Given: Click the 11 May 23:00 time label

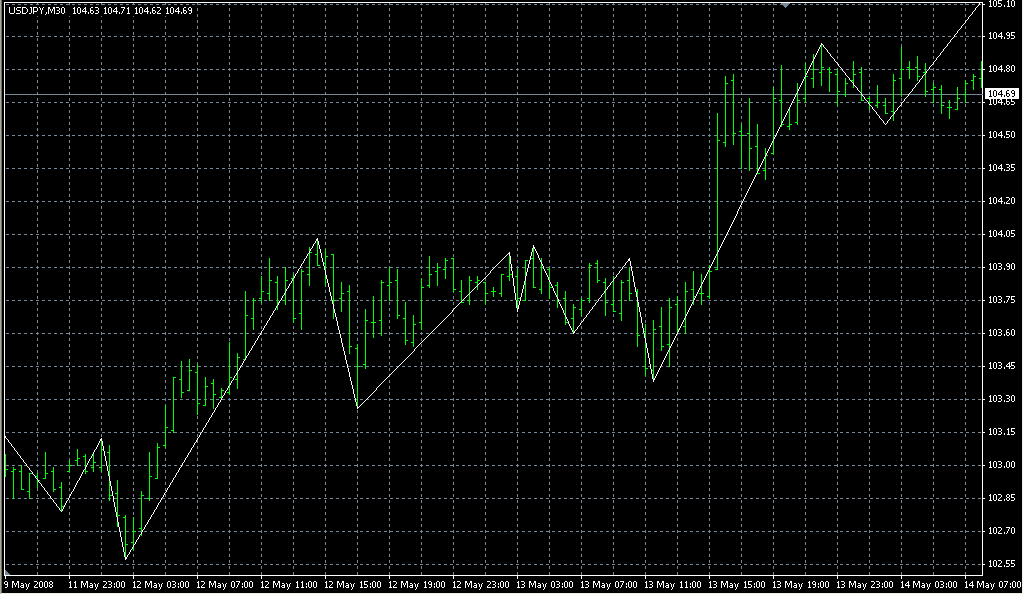Looking at the screenshot, I should (96, 584).
